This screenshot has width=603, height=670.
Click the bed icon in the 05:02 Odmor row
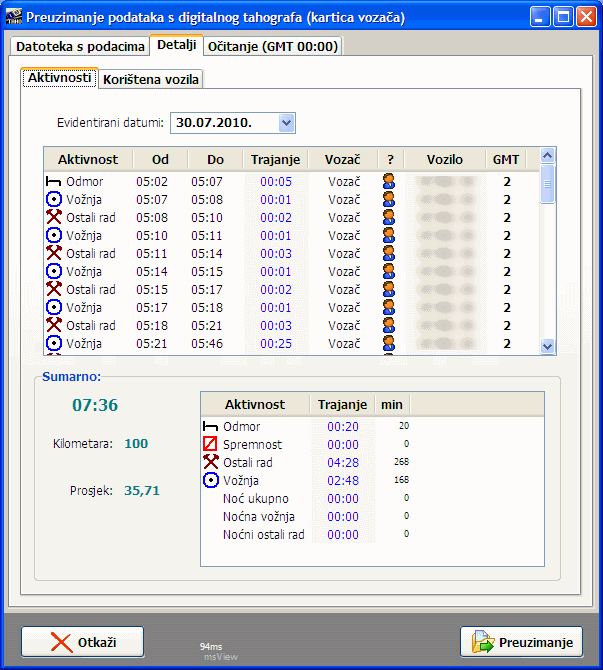[54, 182]
